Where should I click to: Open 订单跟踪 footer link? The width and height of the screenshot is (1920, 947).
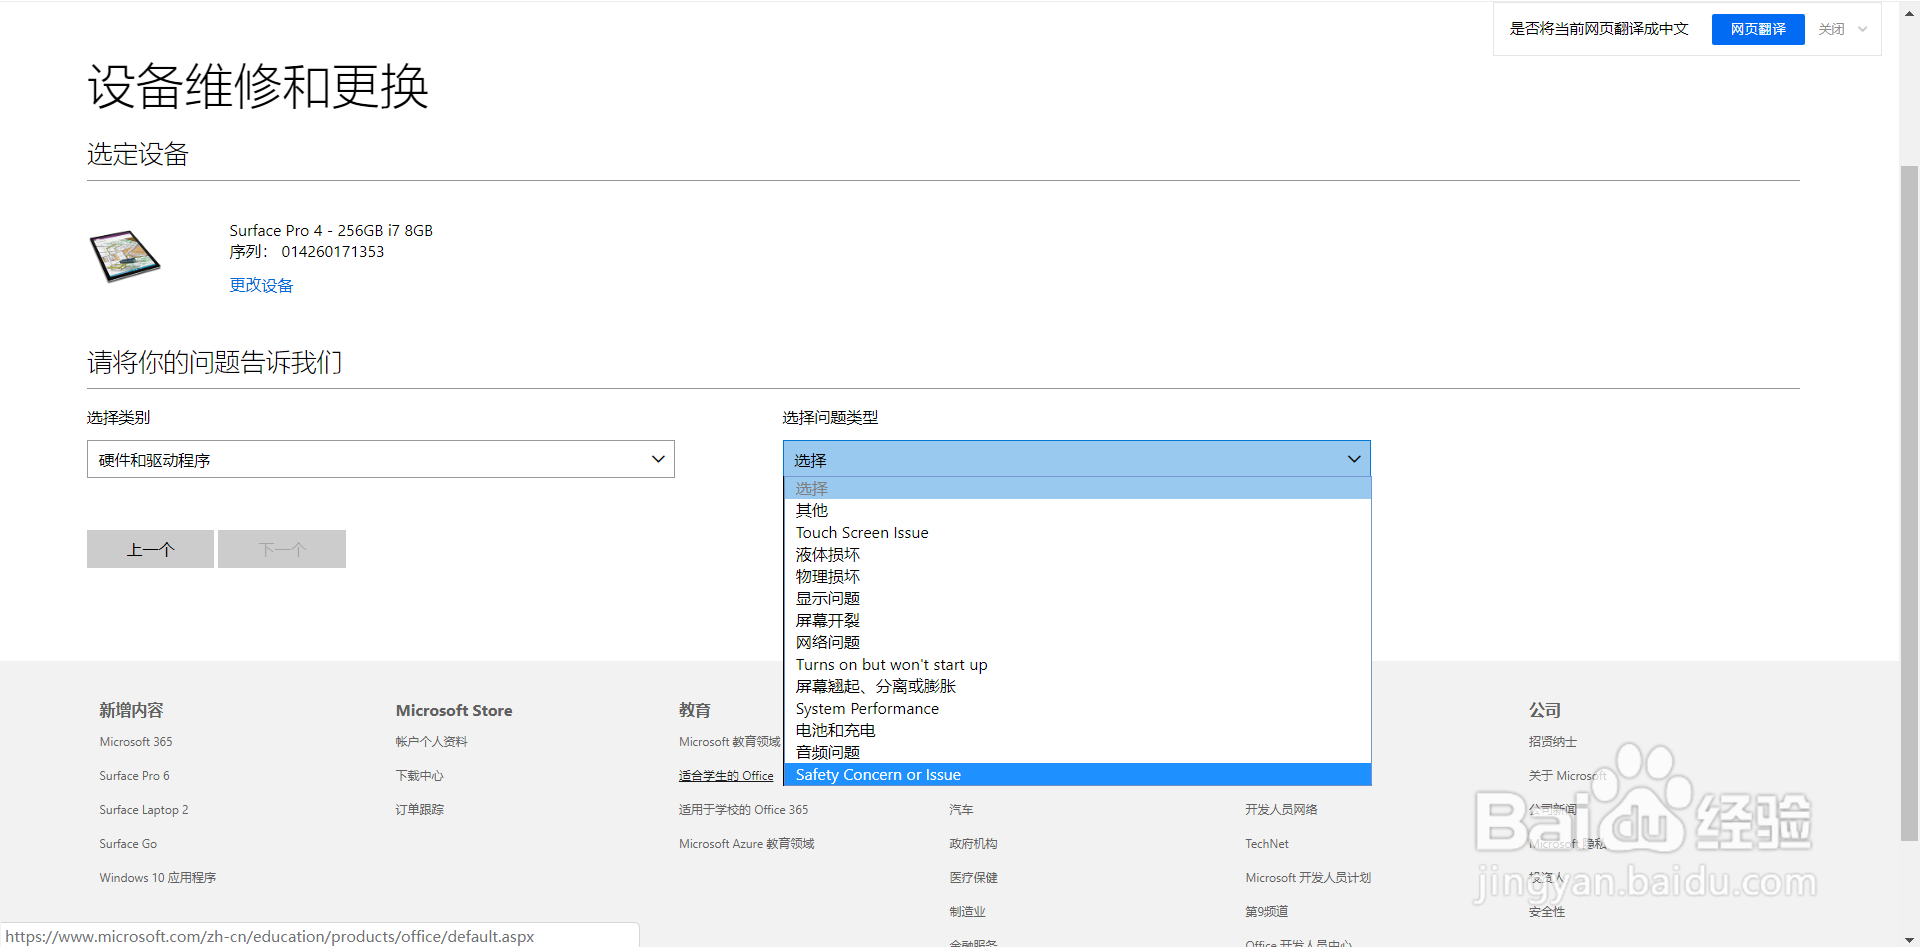coord(419,810)
